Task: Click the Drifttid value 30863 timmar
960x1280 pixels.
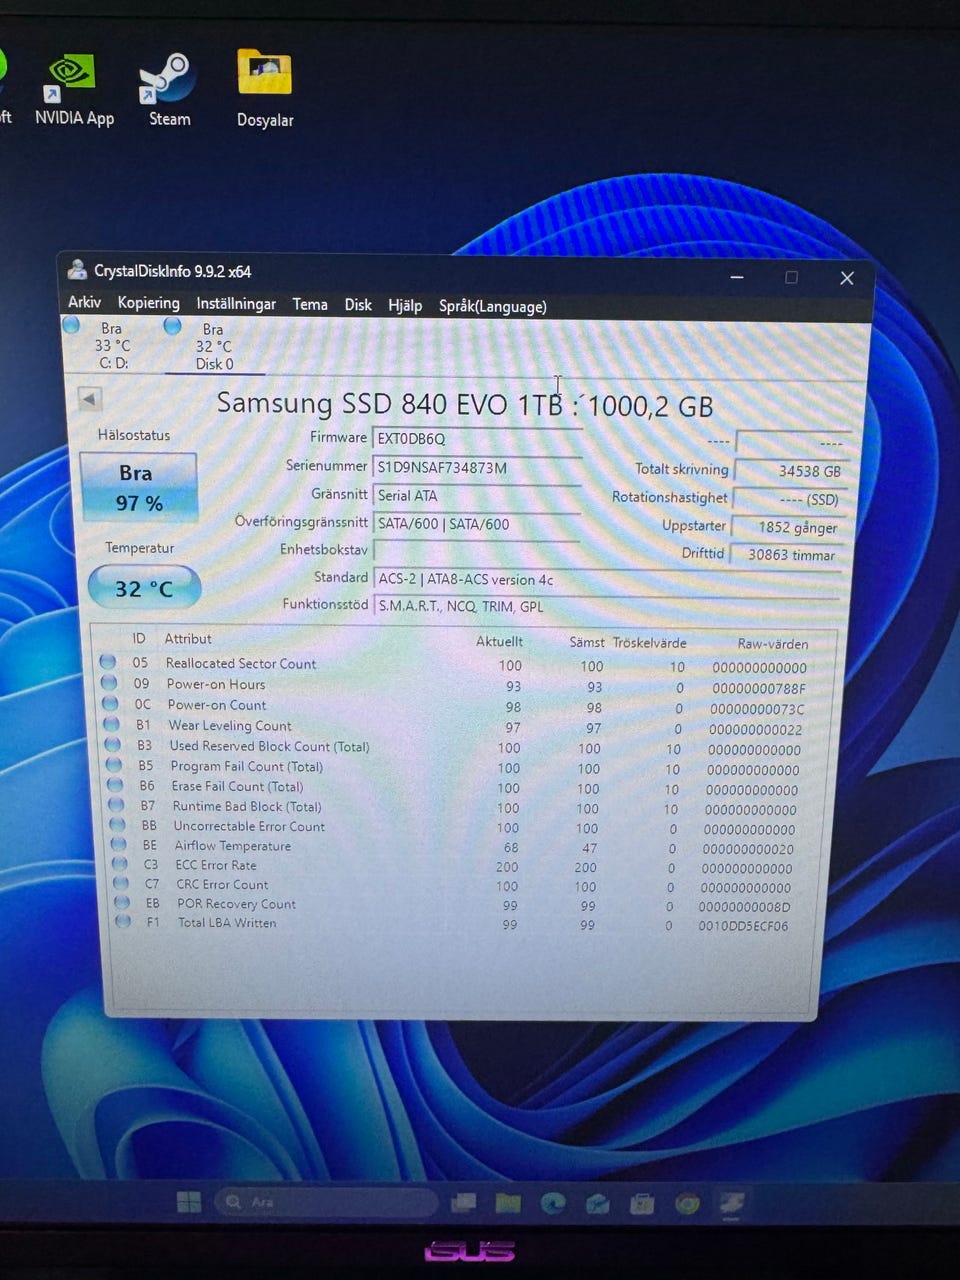Action: tap(786, 554)
